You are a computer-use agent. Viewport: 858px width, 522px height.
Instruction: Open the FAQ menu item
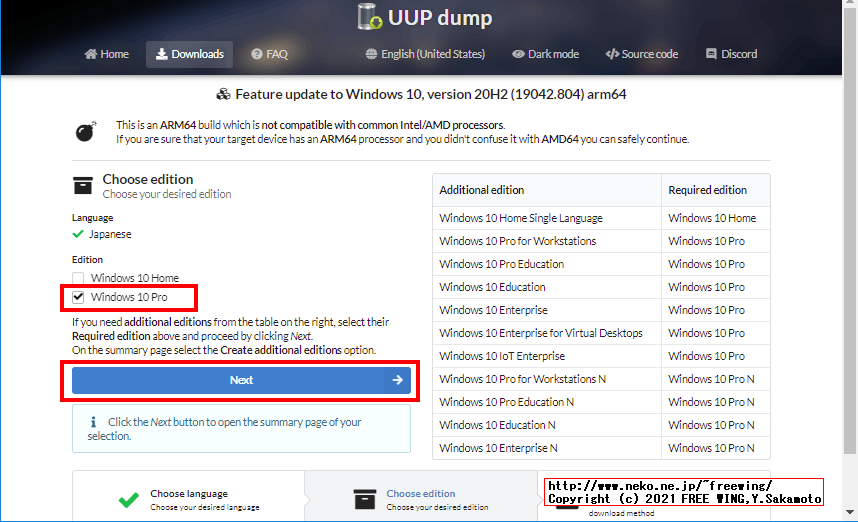[x=269, y=54]
